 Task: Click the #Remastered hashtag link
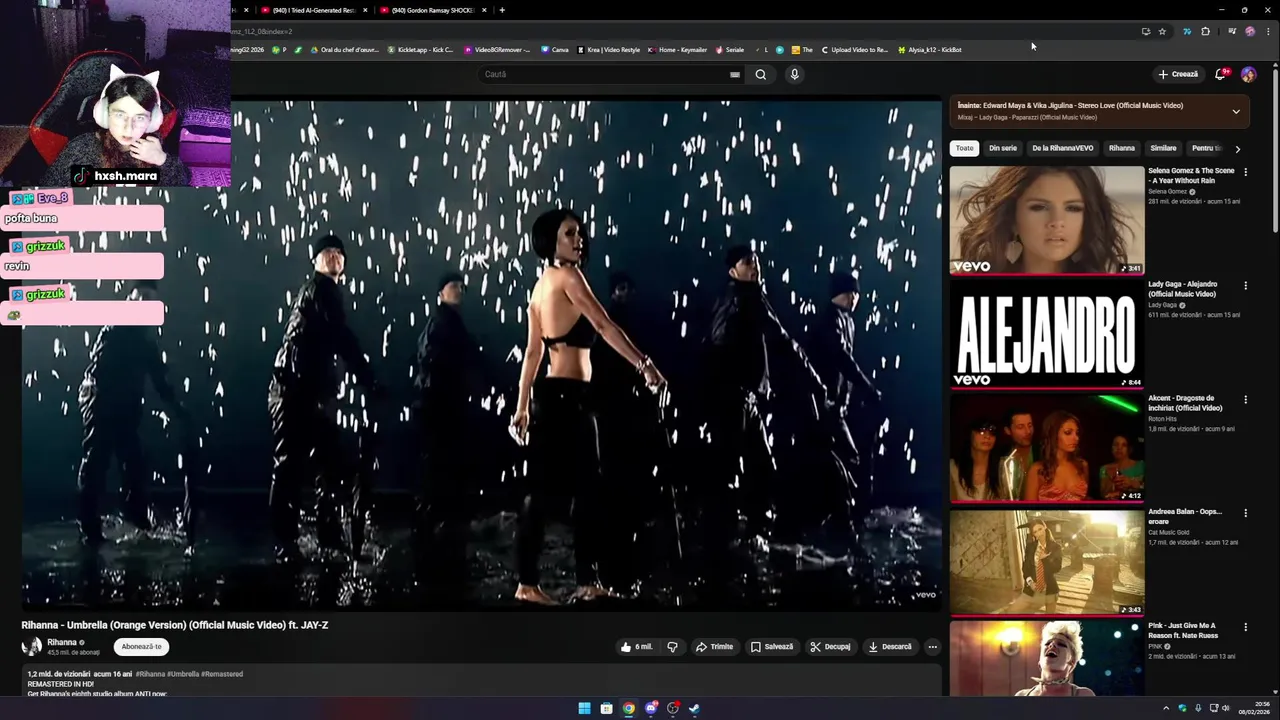point(222,674)
